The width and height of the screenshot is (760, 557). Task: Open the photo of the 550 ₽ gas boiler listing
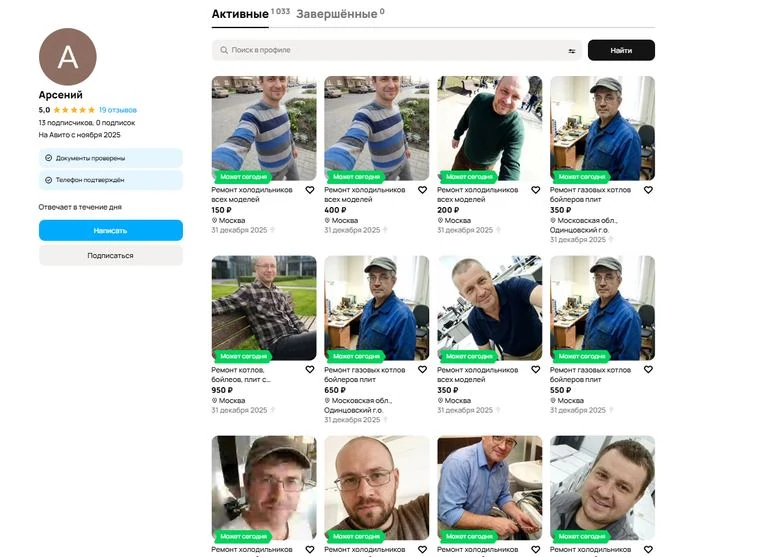602,308
